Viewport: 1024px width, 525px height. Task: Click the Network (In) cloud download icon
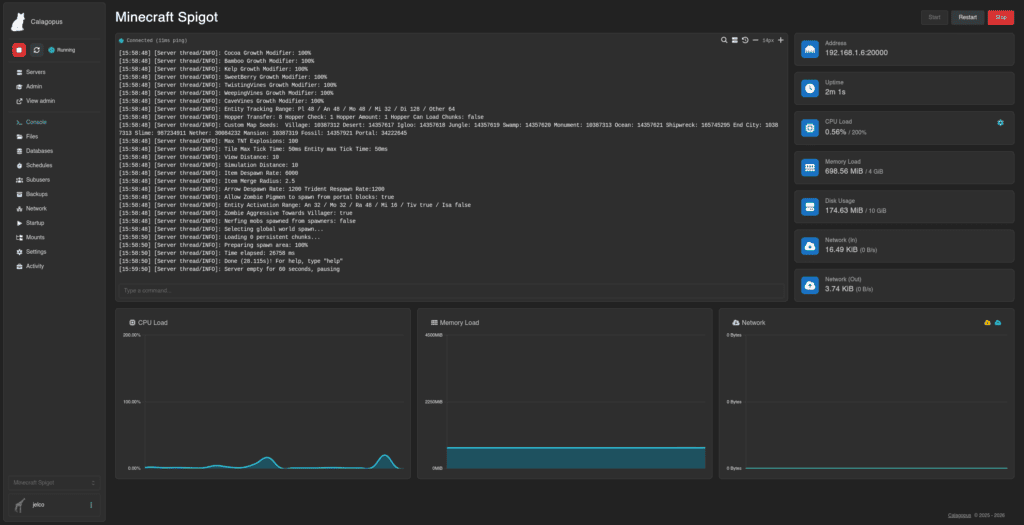pyautogui.click(x=810, y=246)
